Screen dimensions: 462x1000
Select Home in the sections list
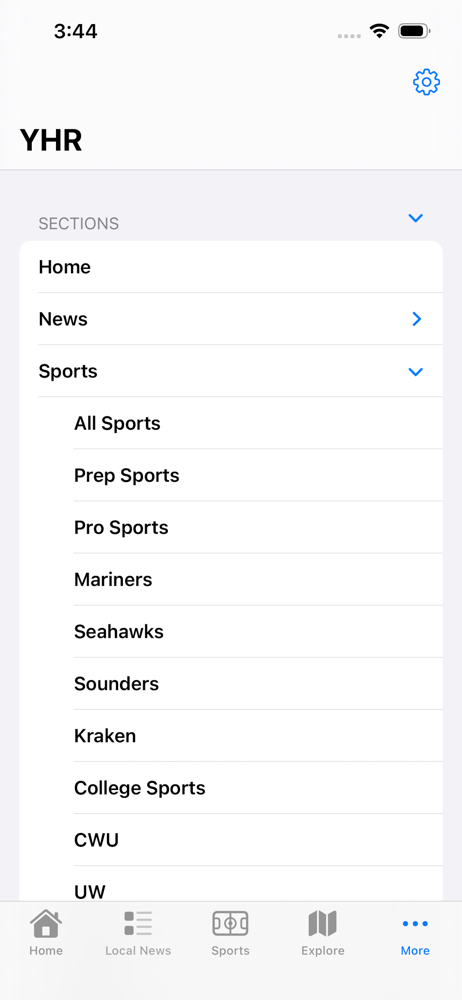(231, 267)
